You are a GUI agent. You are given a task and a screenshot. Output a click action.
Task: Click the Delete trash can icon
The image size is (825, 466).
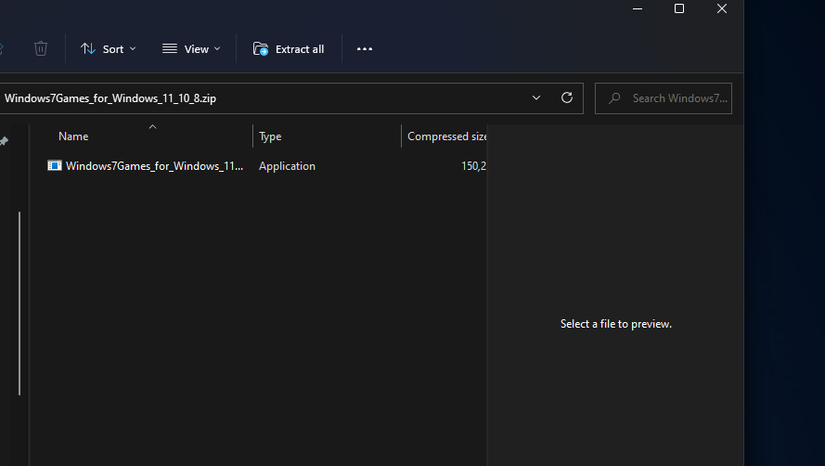[41, 49]
